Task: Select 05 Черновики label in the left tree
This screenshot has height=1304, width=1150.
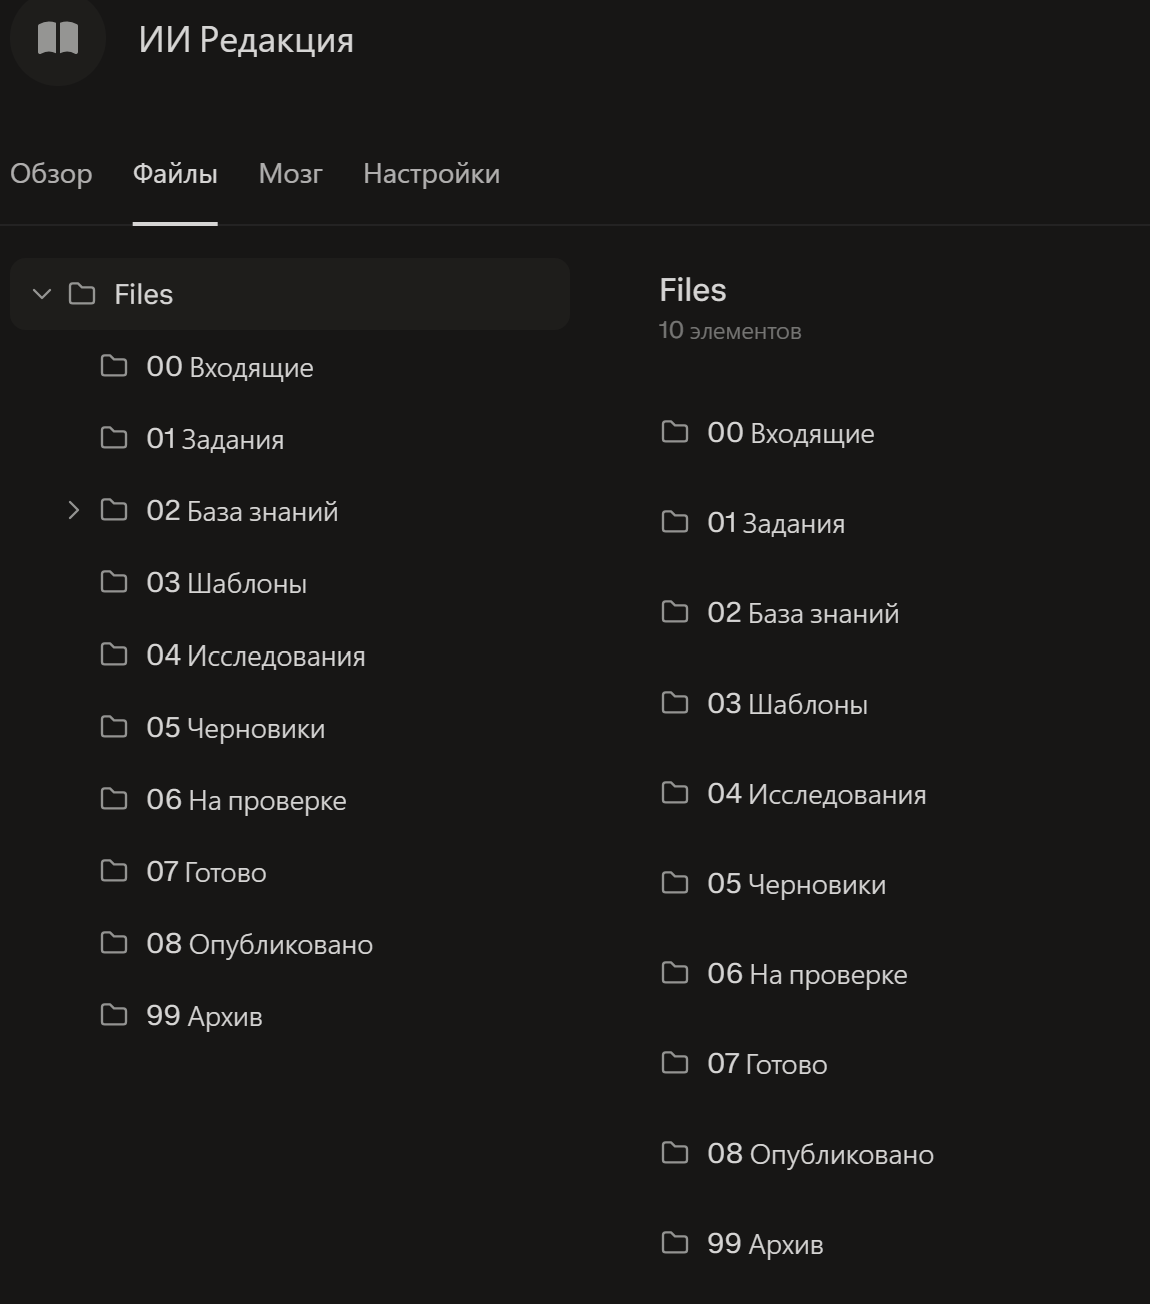Action: pyautogui.click(x=236, y=728)
